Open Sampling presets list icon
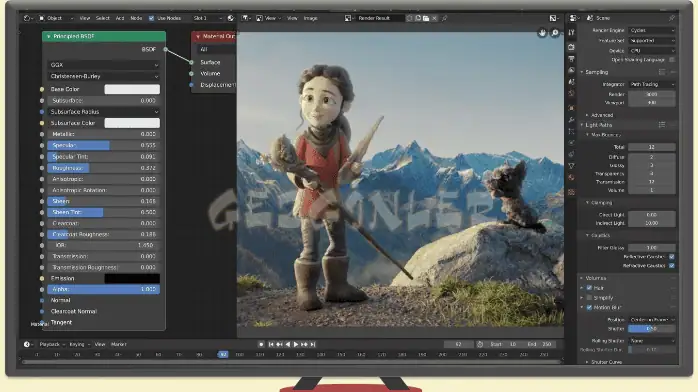This screenshot has height=392, width=698. (662, 72)
